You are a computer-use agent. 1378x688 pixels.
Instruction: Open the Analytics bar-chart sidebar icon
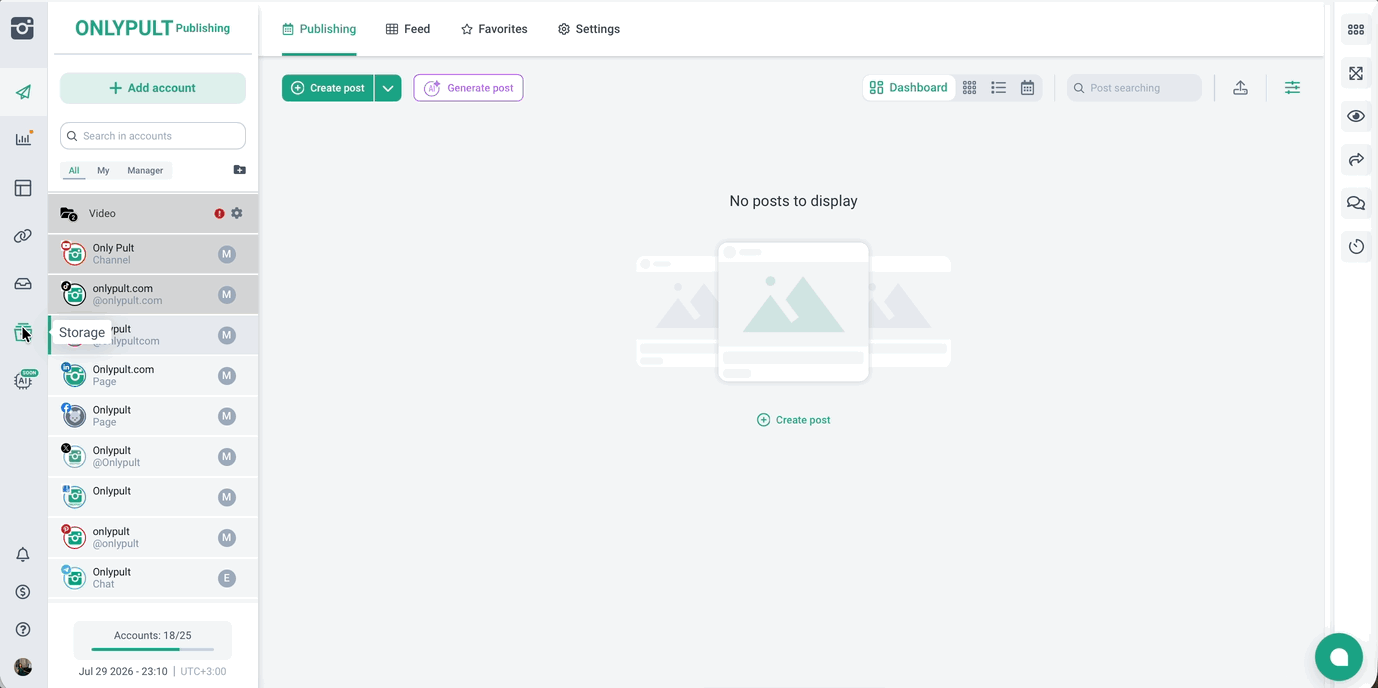coord(23,139)
